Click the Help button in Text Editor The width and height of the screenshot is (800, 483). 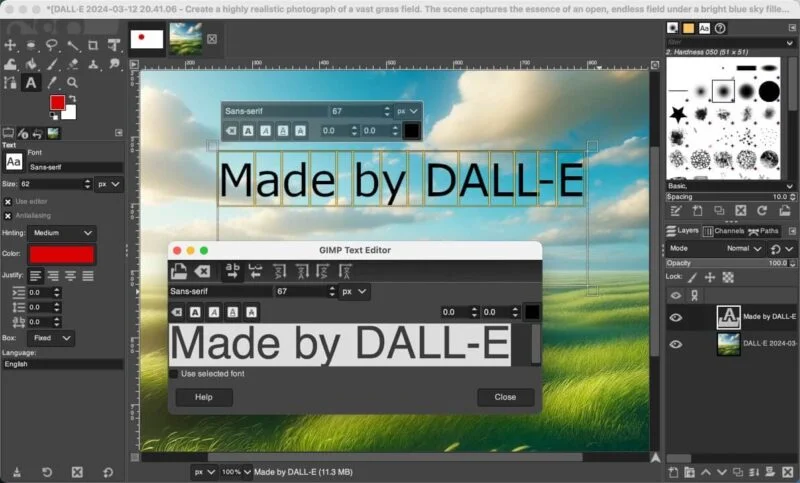[x=204, y=397]
